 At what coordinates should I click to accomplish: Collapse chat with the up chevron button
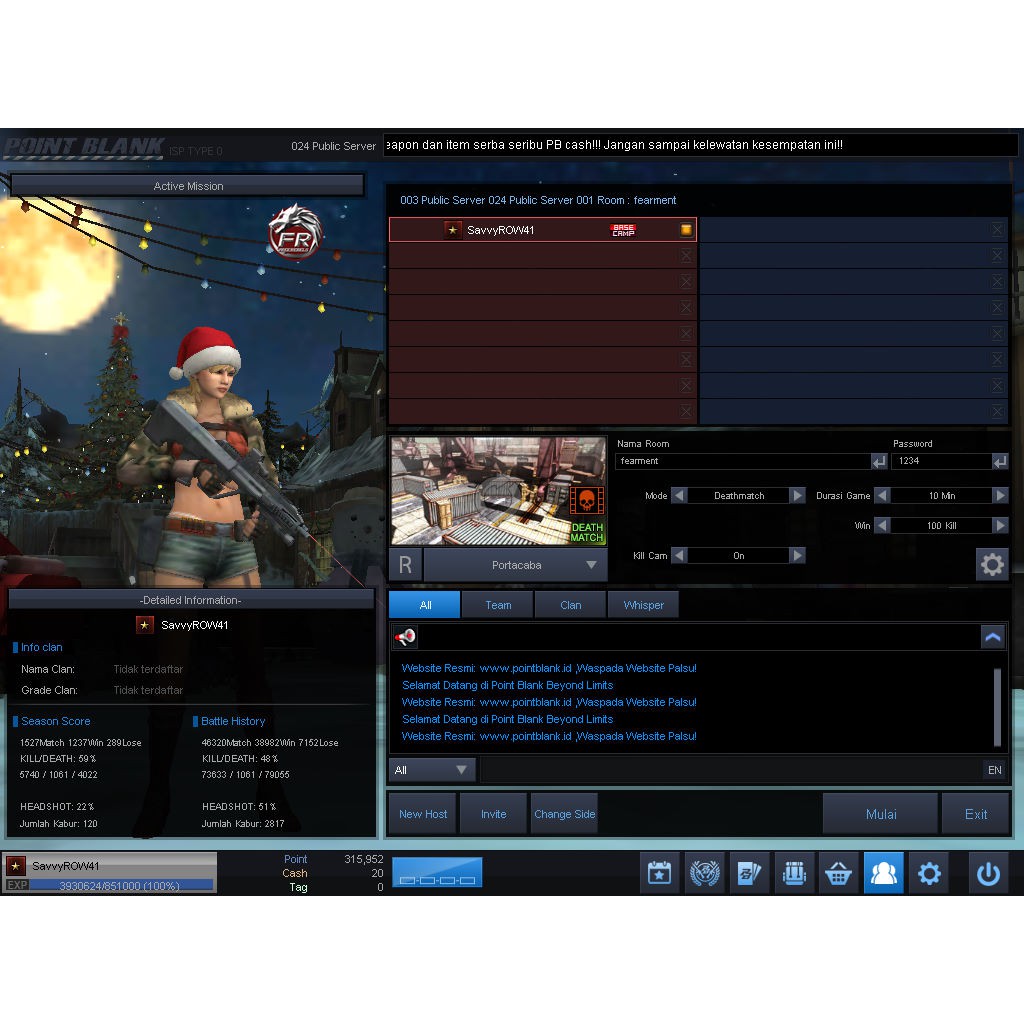(993, 637)
